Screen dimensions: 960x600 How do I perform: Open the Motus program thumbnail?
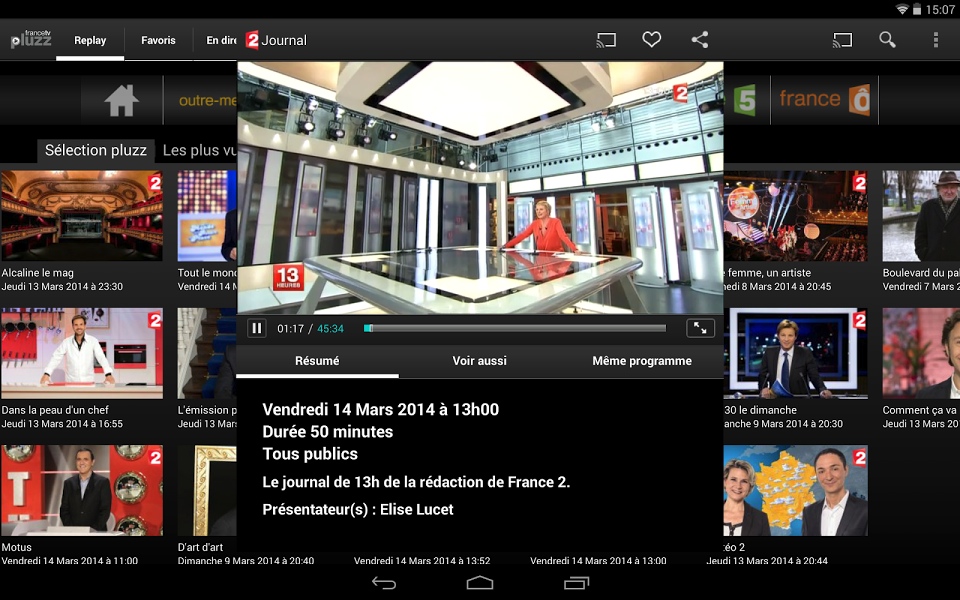[82, 490]
